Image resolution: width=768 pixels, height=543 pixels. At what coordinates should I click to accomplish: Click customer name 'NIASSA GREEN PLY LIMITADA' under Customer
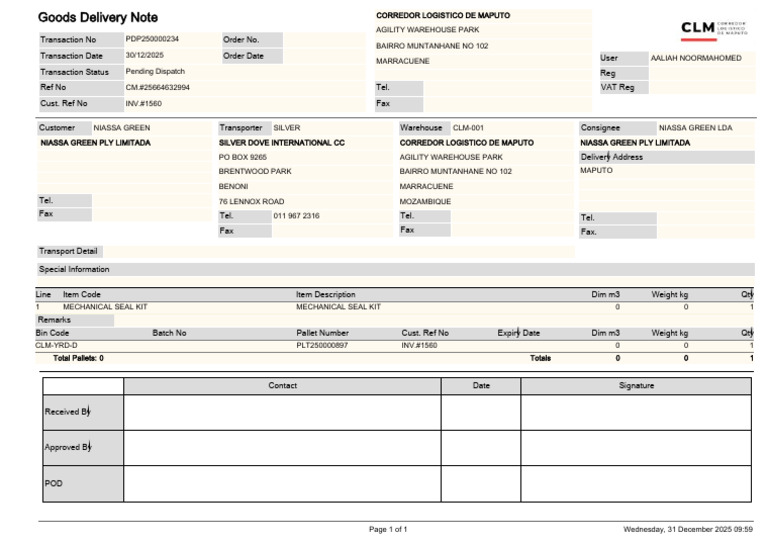coord(96,142)
